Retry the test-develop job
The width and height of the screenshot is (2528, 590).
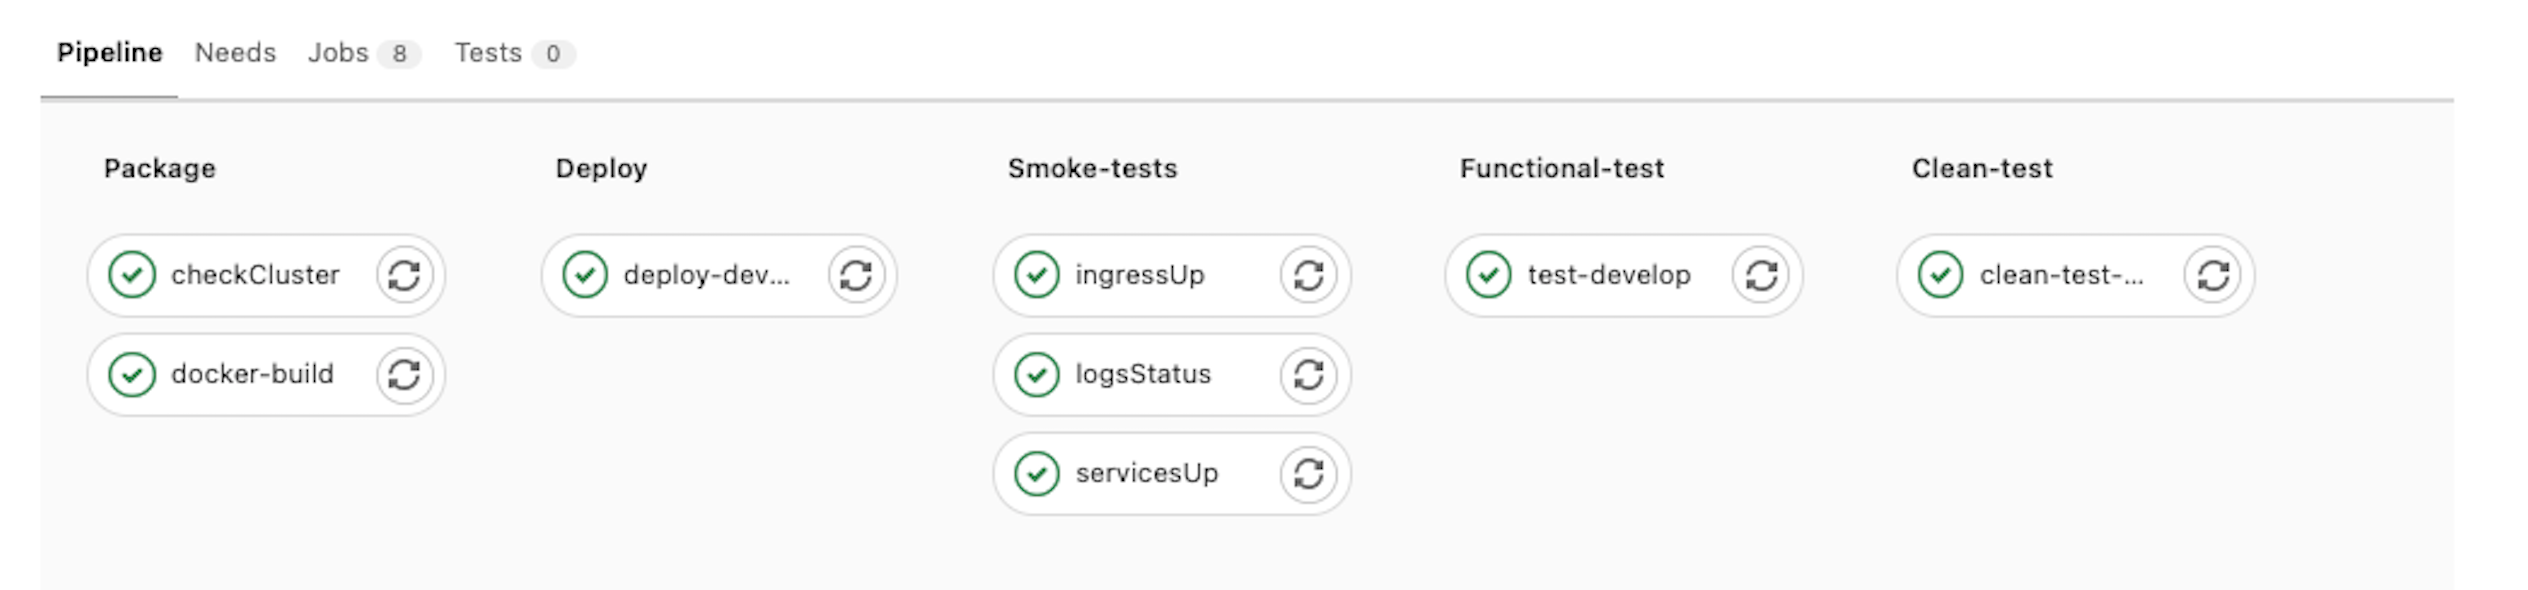point(1761,275)
